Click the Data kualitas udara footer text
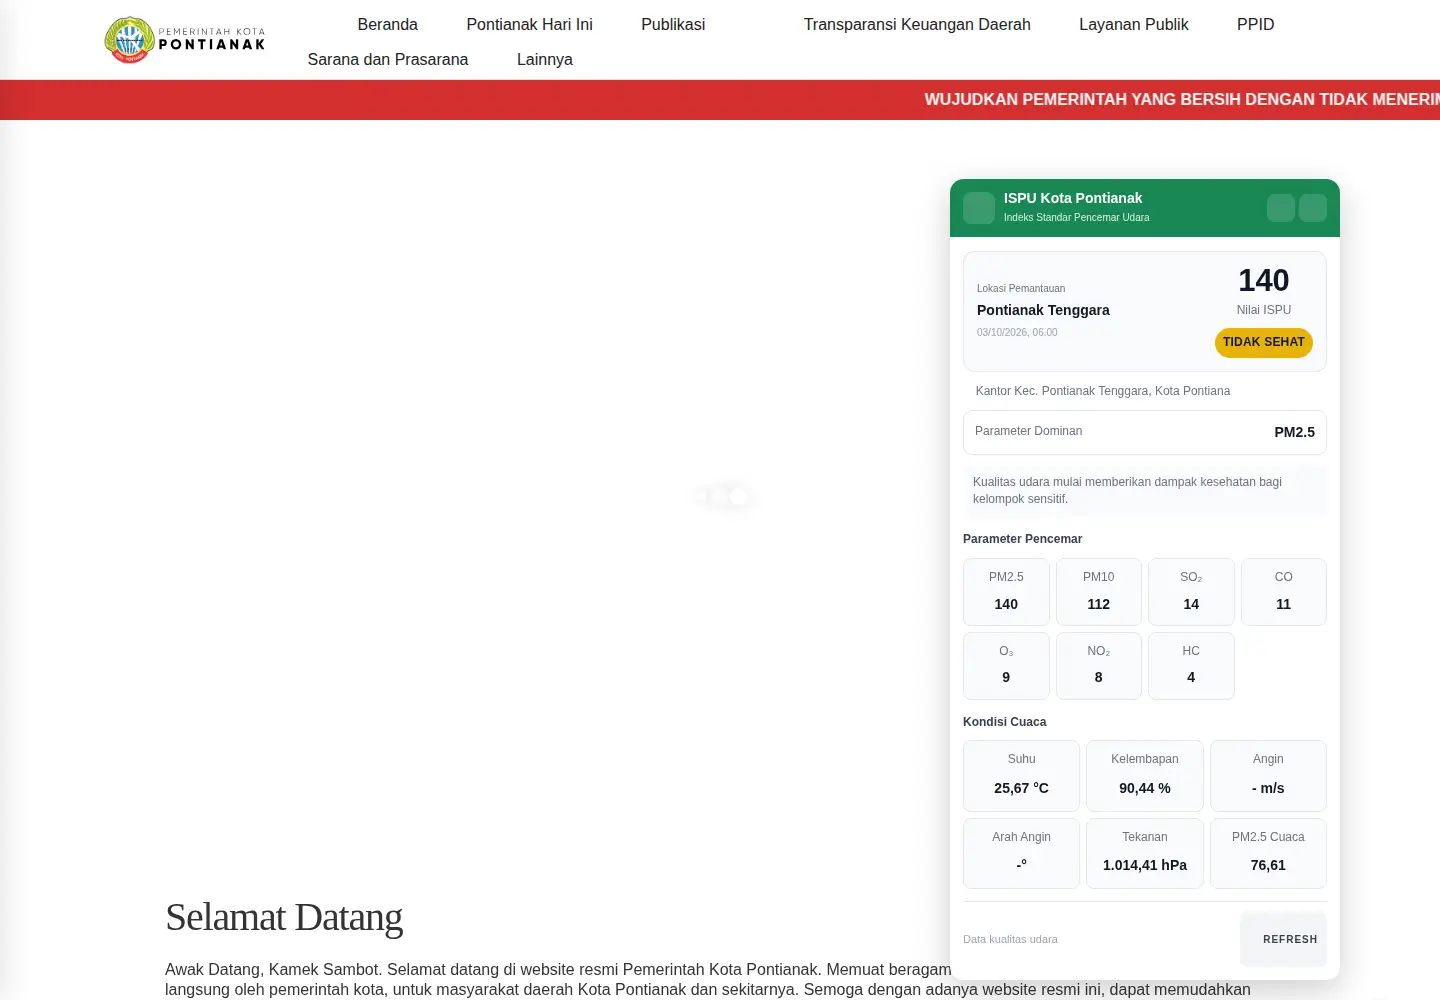 tap(1010, 939)
